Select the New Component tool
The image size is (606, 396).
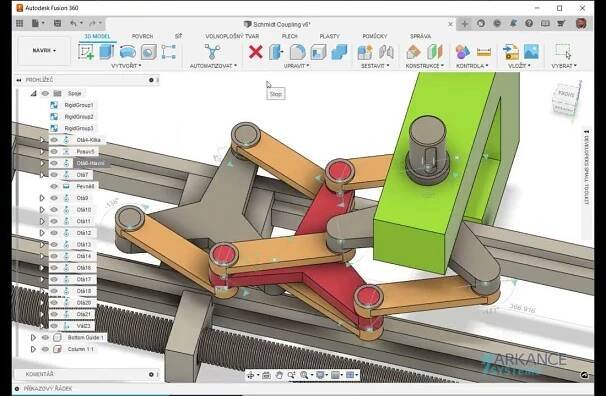(x=365, y=52)
